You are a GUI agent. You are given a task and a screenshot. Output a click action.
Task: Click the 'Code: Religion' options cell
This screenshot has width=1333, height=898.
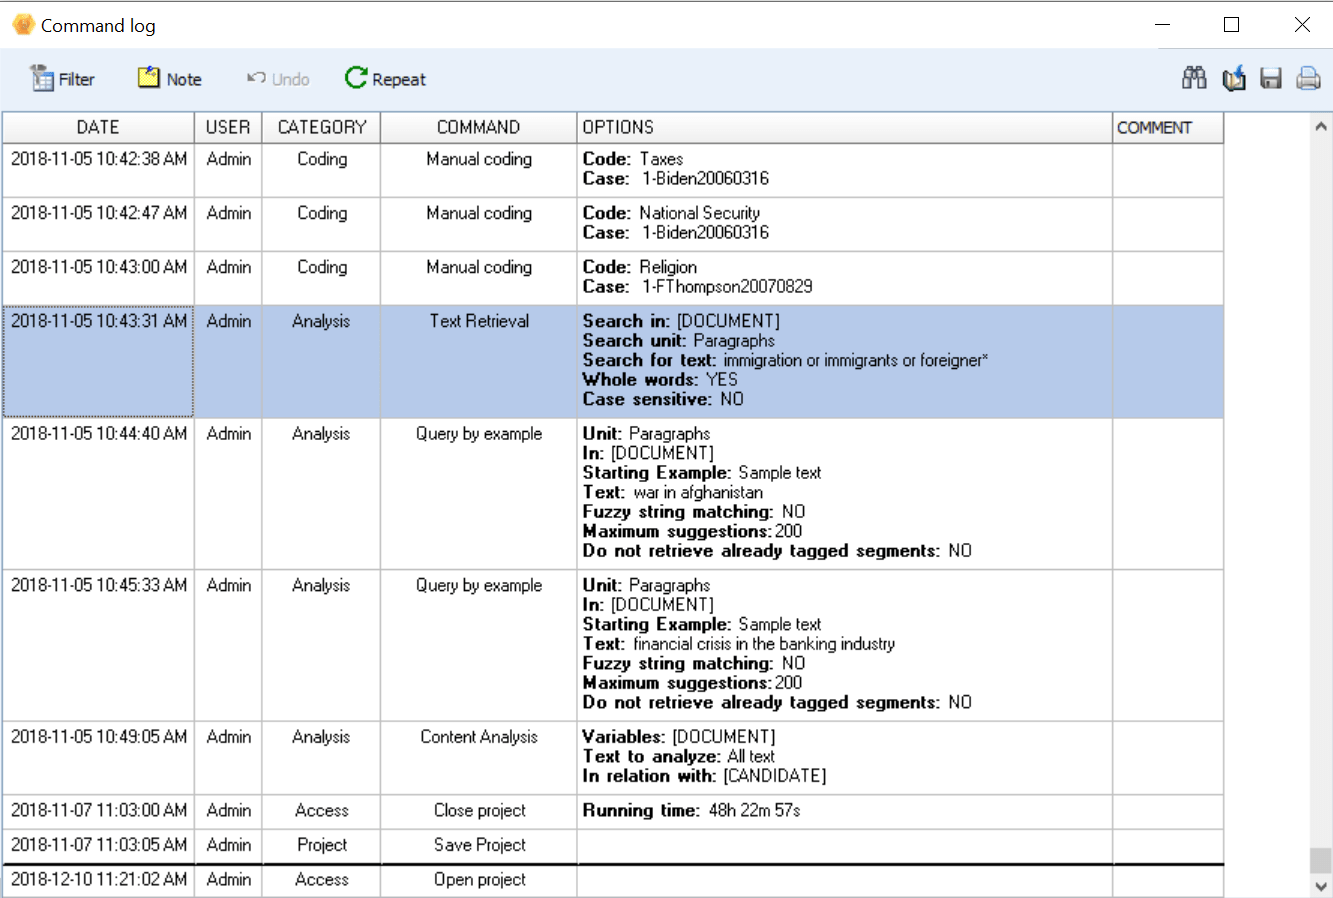point(845,278)
